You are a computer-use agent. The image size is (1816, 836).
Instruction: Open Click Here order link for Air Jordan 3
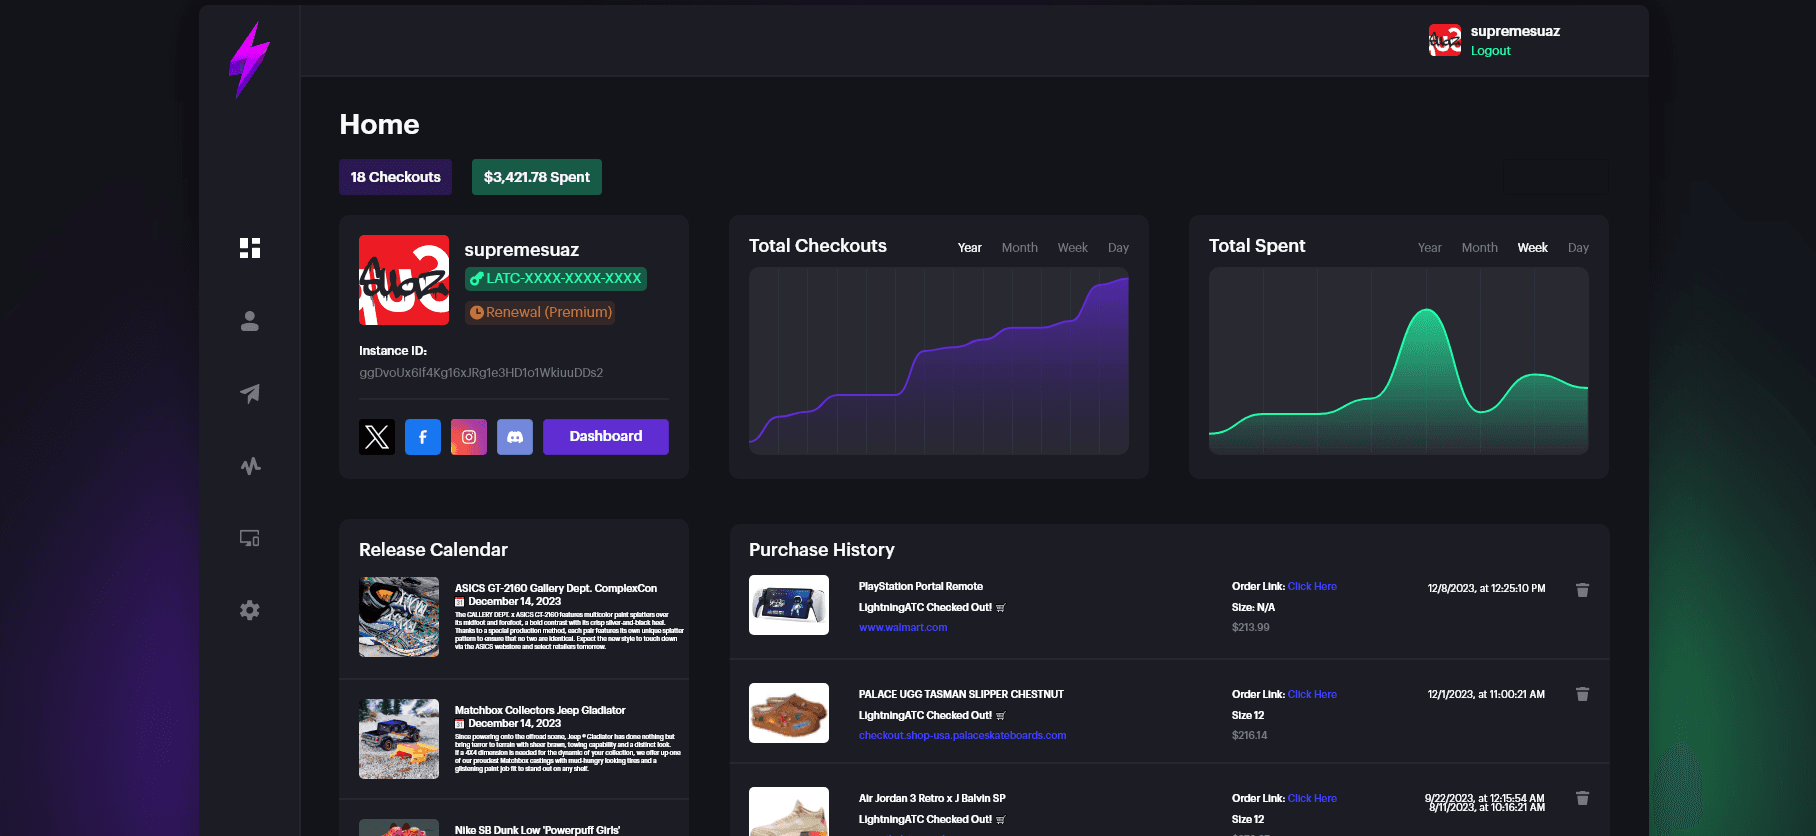1312,799
